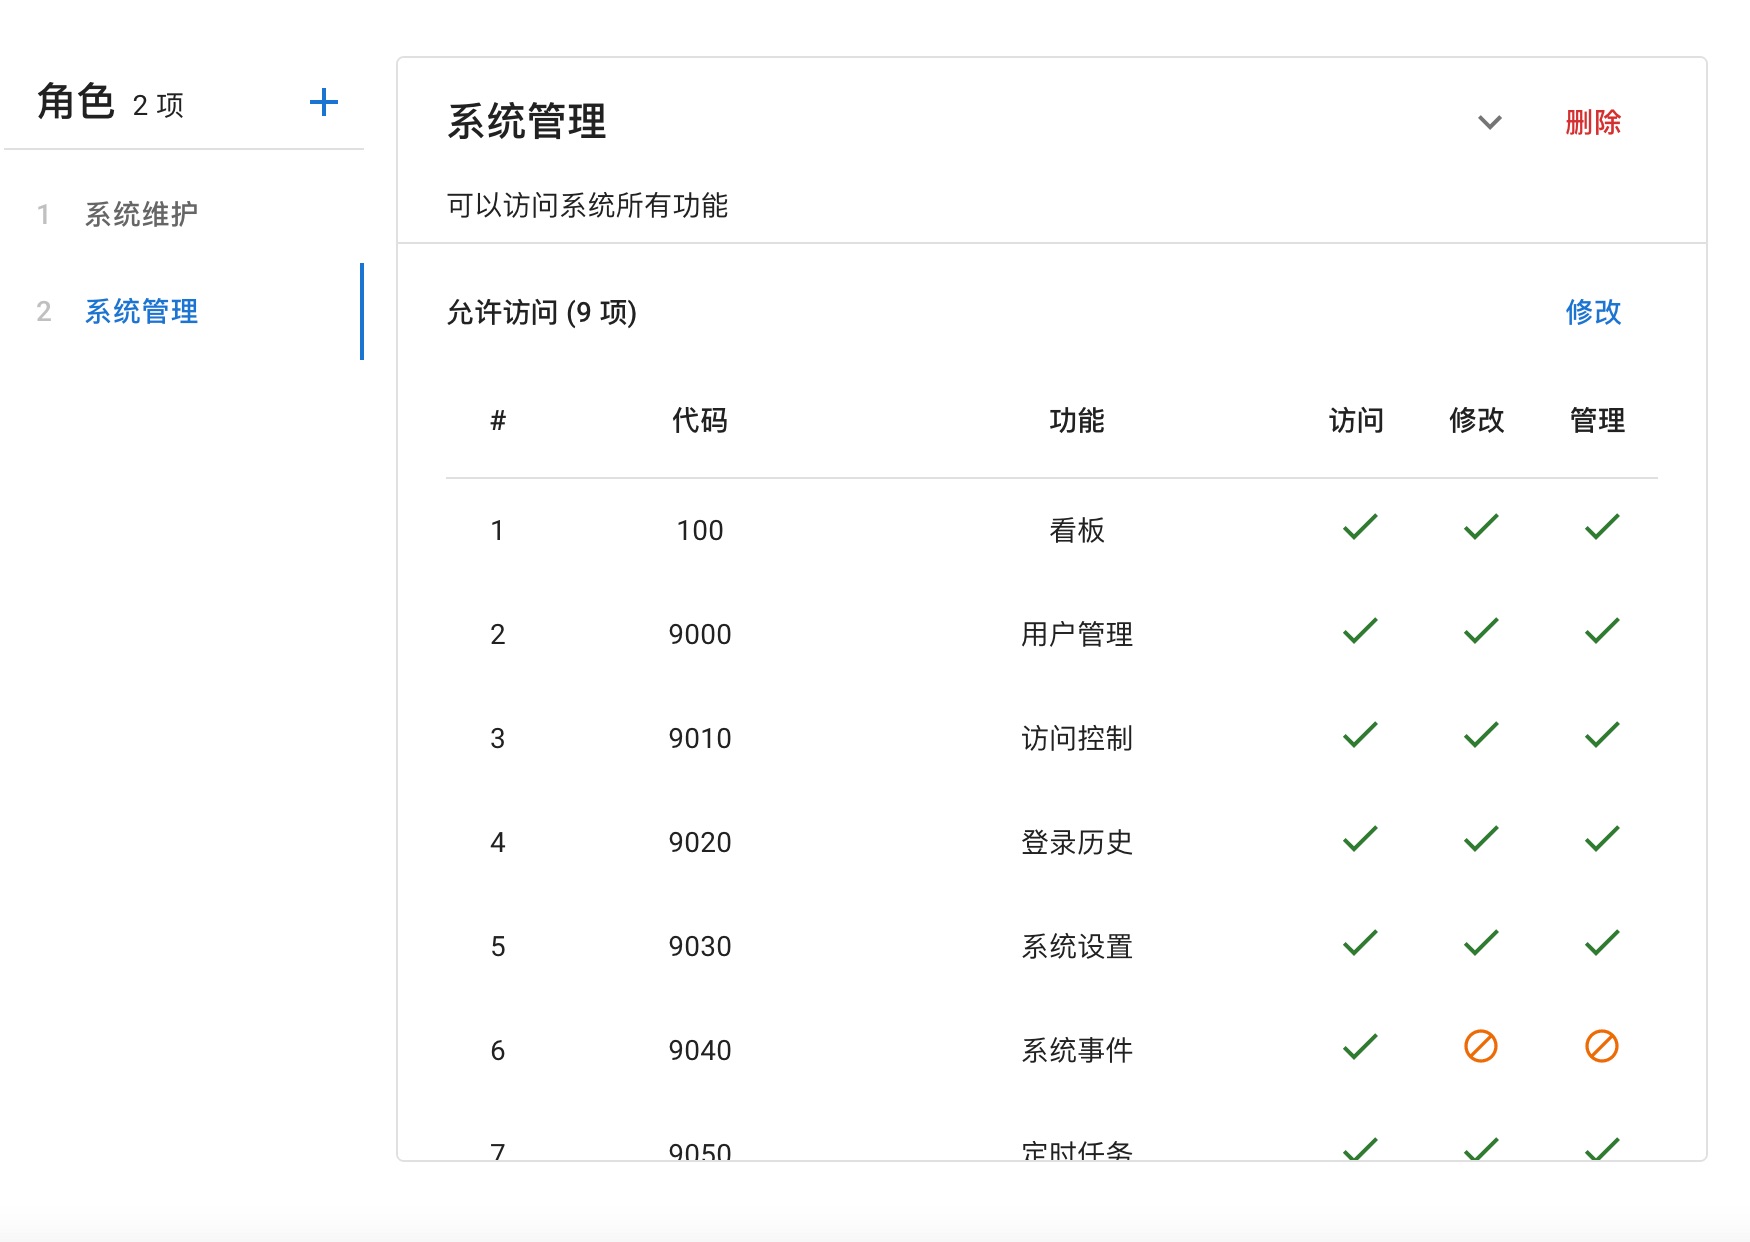Click the 系统设置 function name
This screenshot has width=1750, height=1242.
click(x=1077, y=946)
